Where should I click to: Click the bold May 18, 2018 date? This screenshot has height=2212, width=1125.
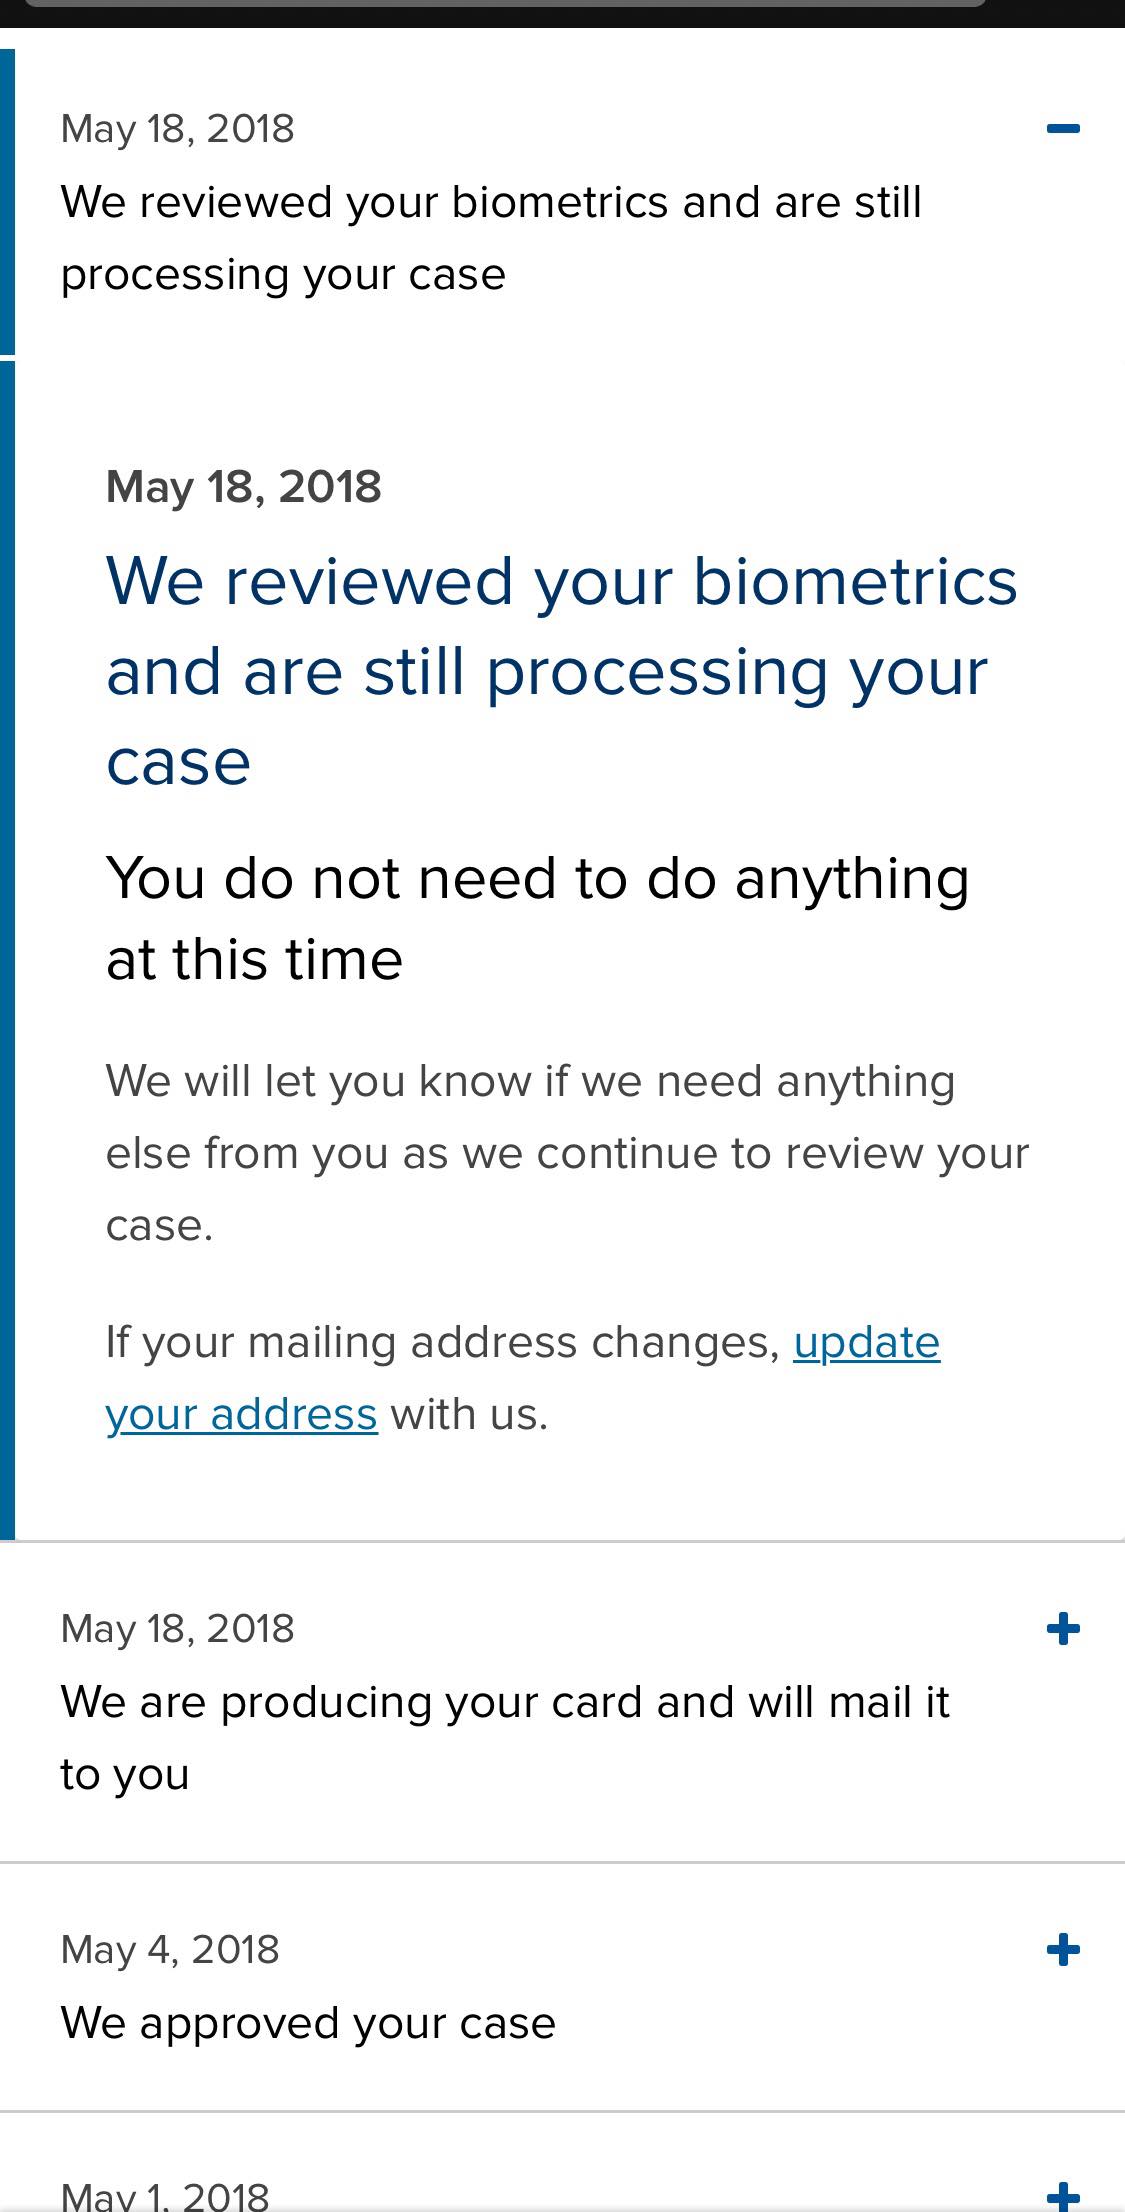(243, 487)
